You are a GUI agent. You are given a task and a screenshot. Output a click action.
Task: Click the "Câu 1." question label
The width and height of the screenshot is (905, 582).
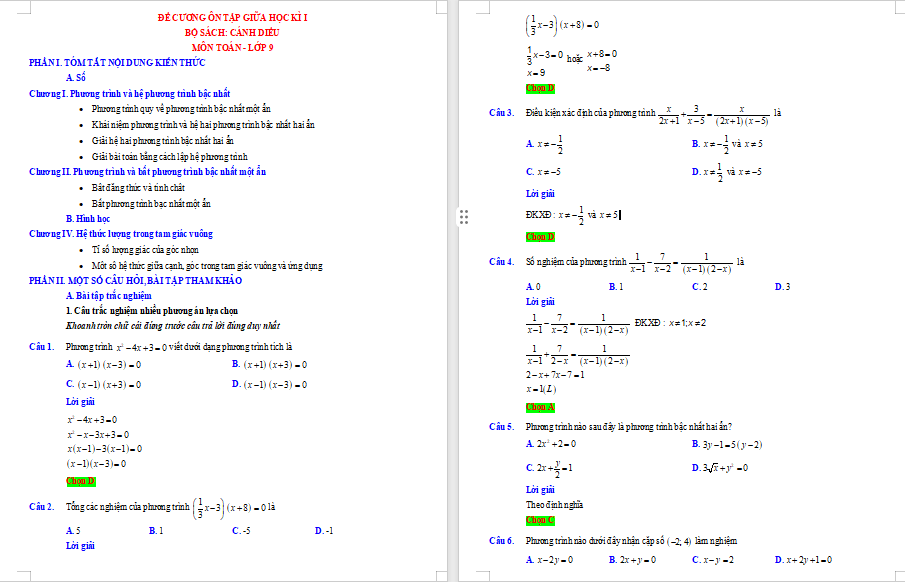[42, 346]
